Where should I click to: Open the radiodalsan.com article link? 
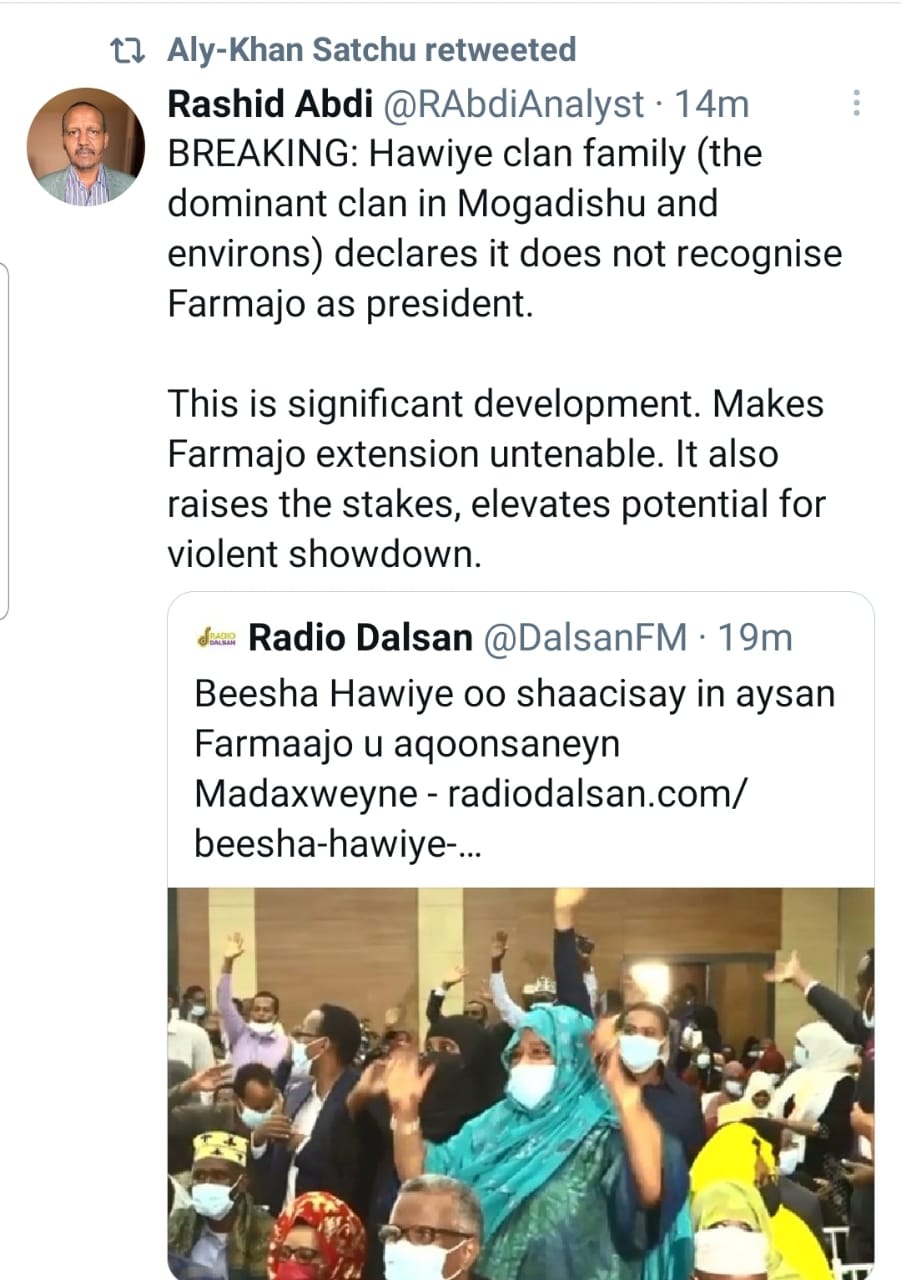click(598, 794)
